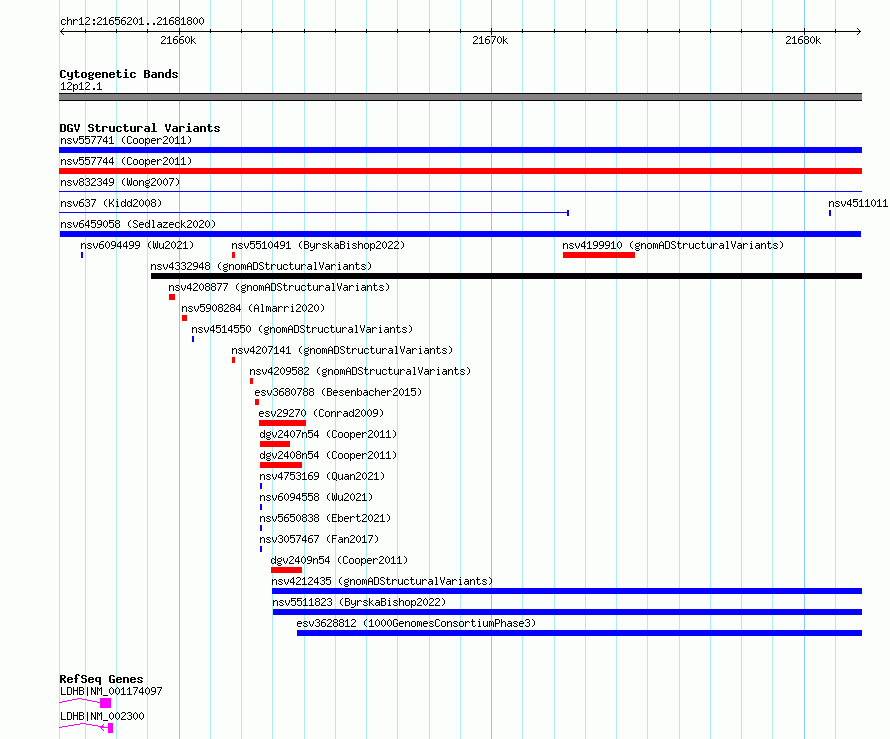Click the chr12:21656201..21681800 region label
The height and width of the screenshot is (739, 890).
132,21
